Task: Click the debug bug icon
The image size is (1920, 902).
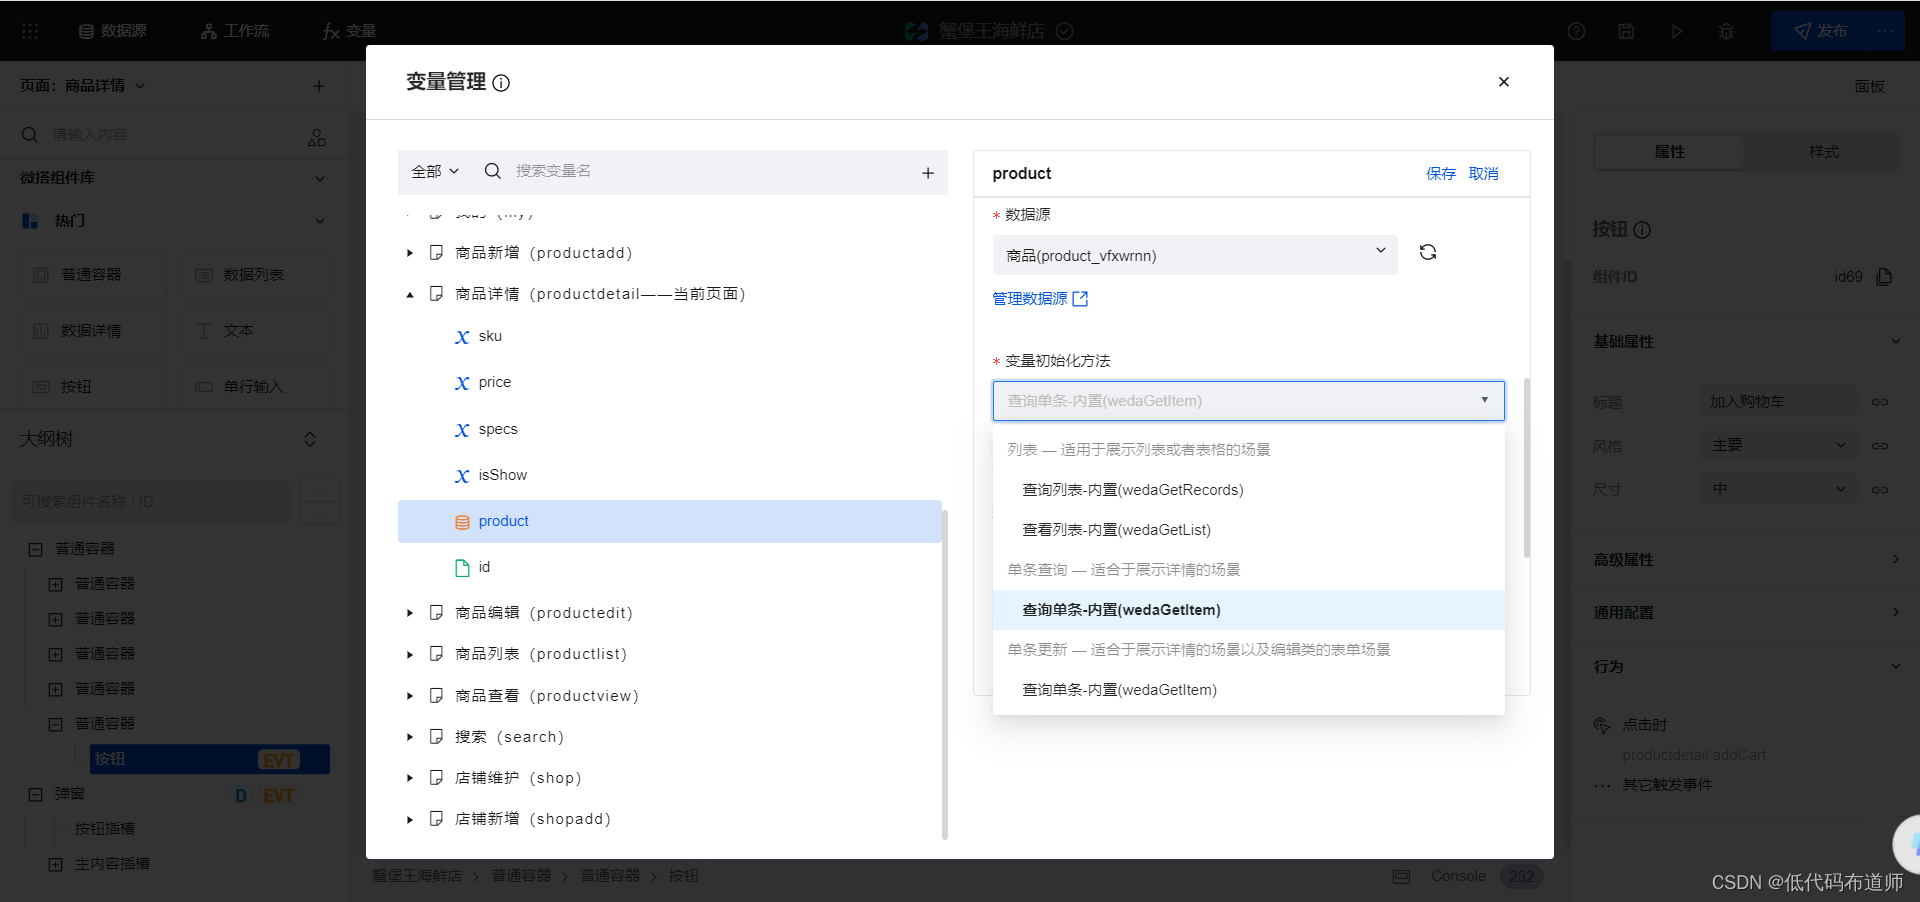Action: pyautogui.click(x=1726, y=31)
